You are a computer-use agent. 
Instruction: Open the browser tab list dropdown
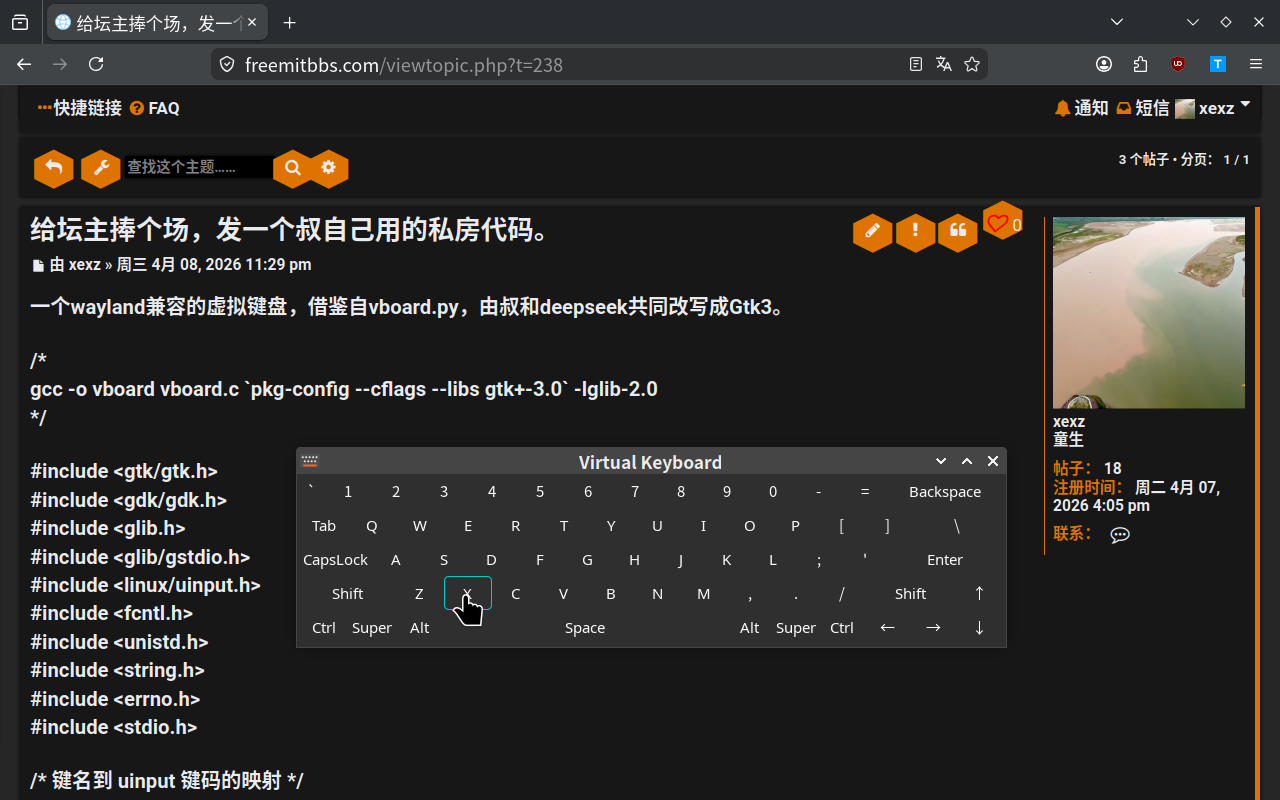click(1118, 22)
